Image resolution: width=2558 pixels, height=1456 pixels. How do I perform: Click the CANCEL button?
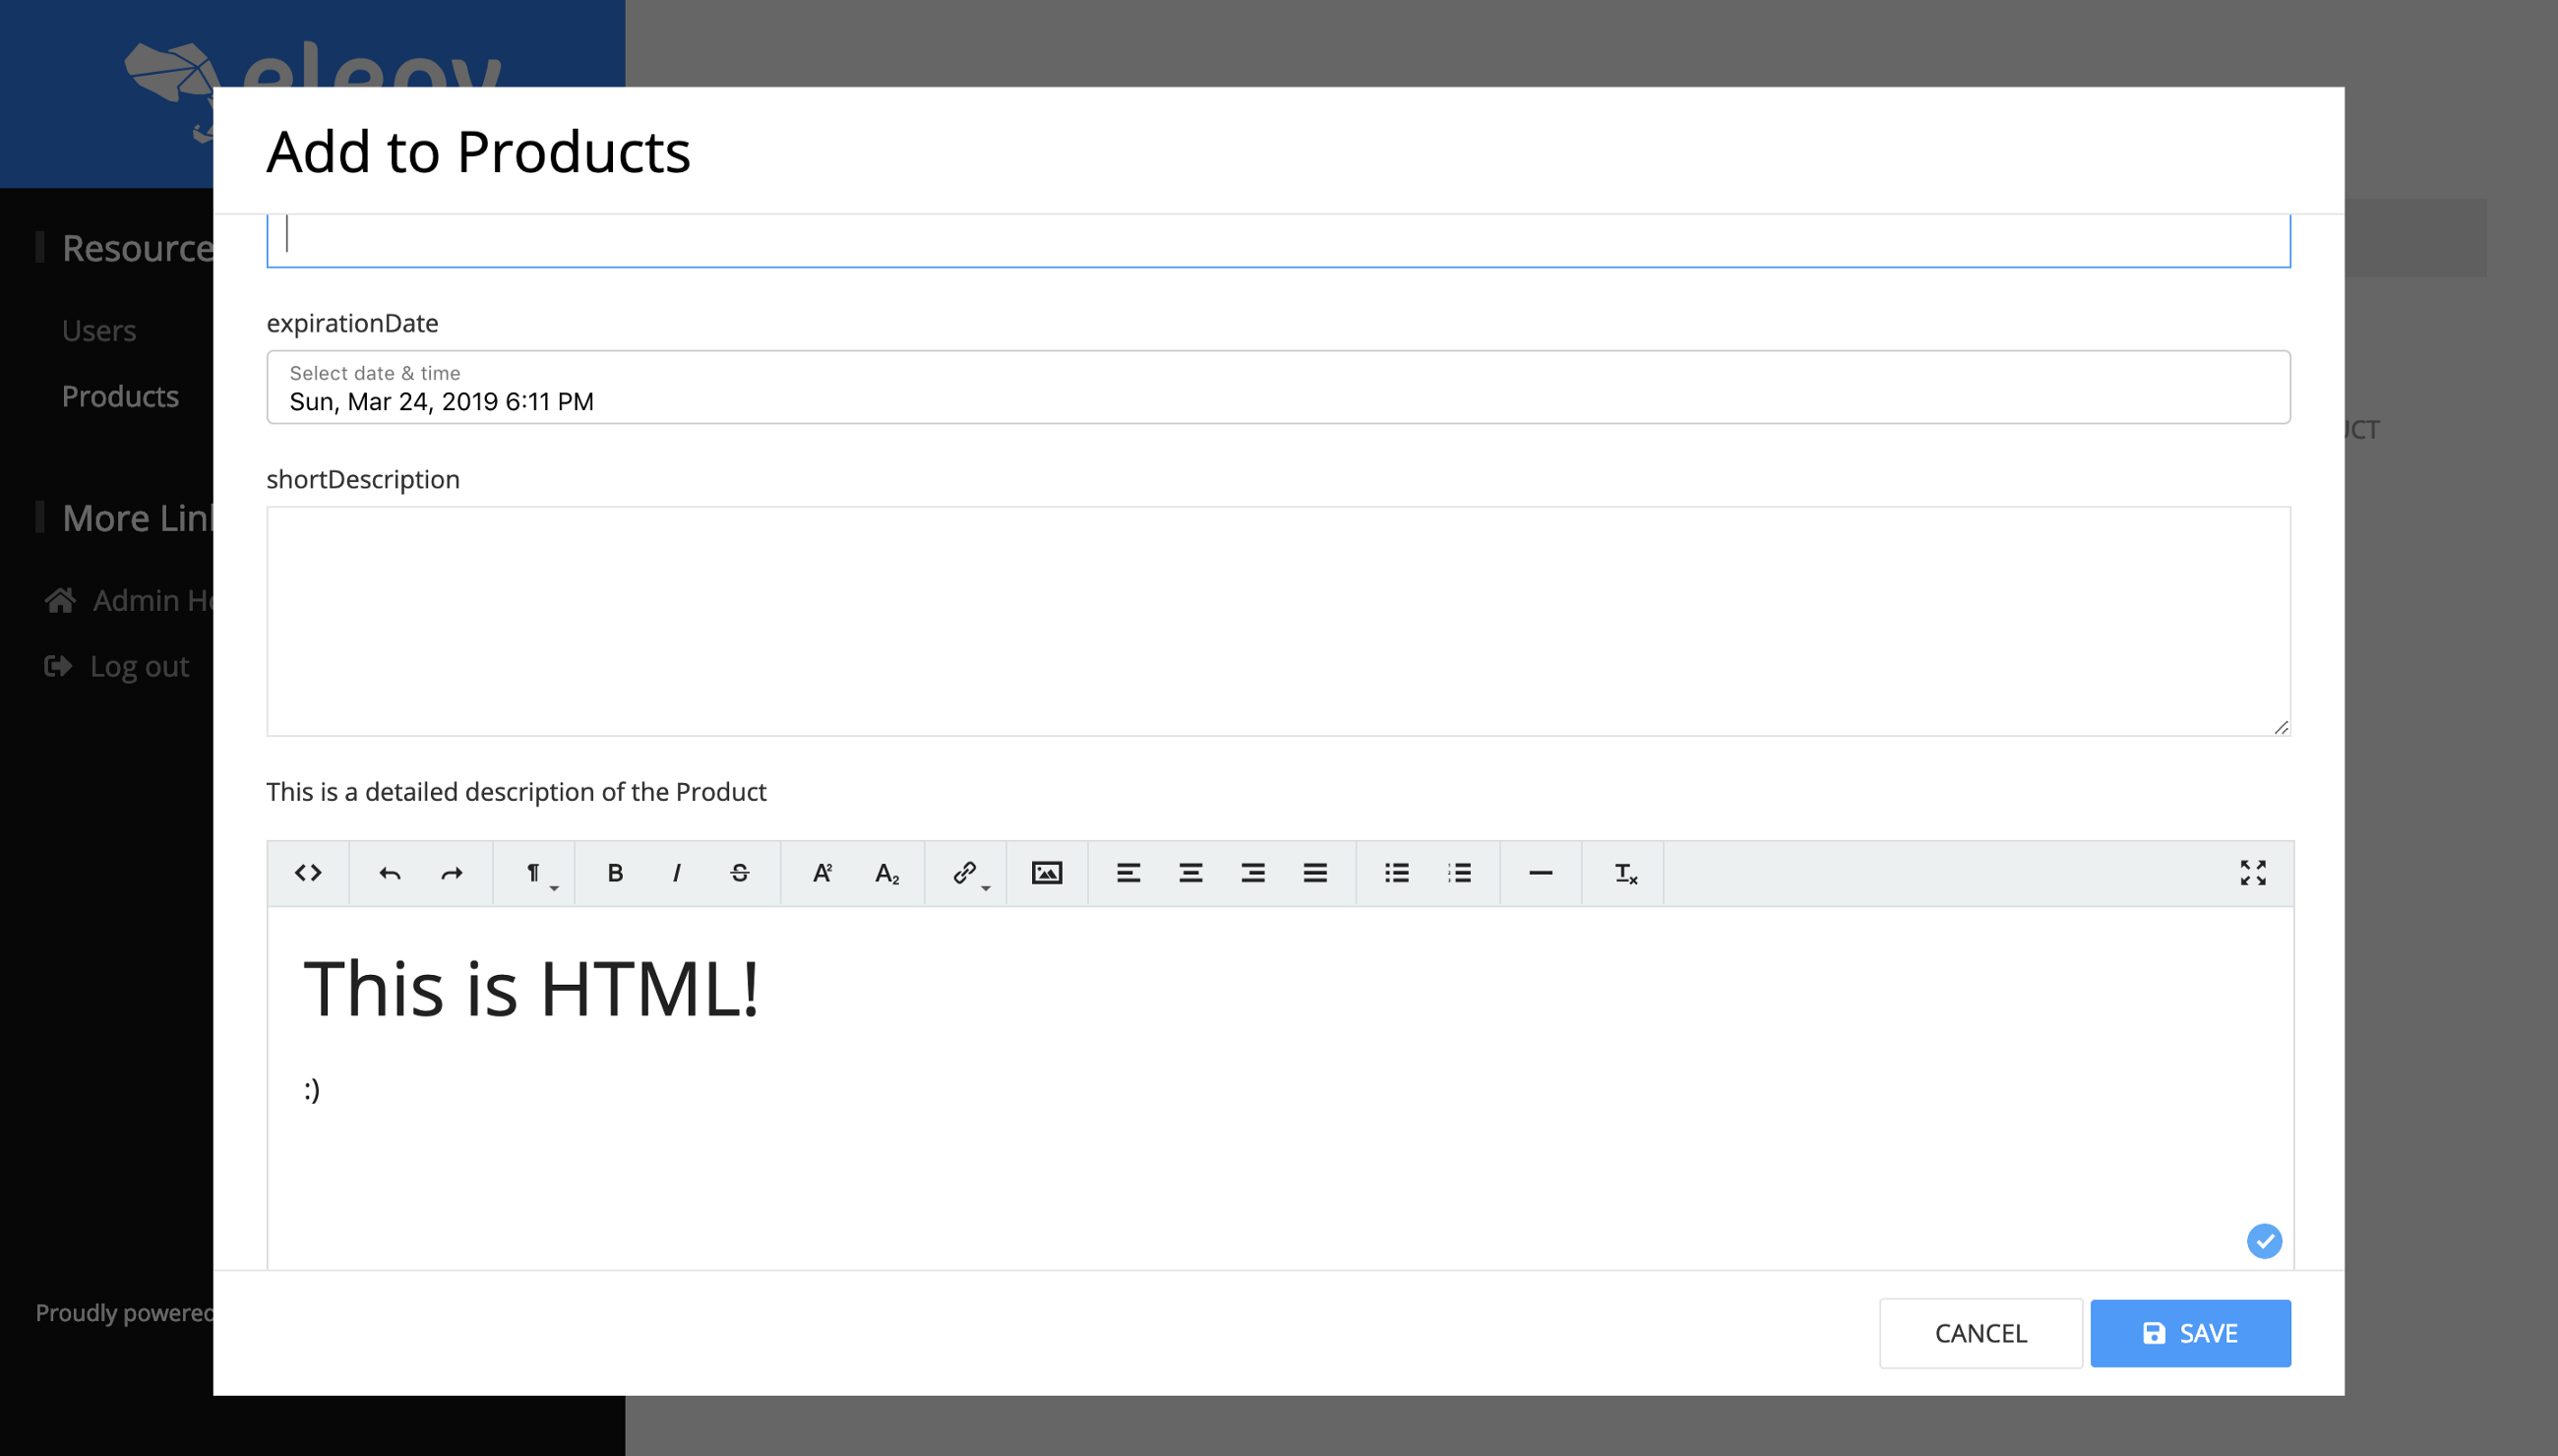coord(1980,1333)
